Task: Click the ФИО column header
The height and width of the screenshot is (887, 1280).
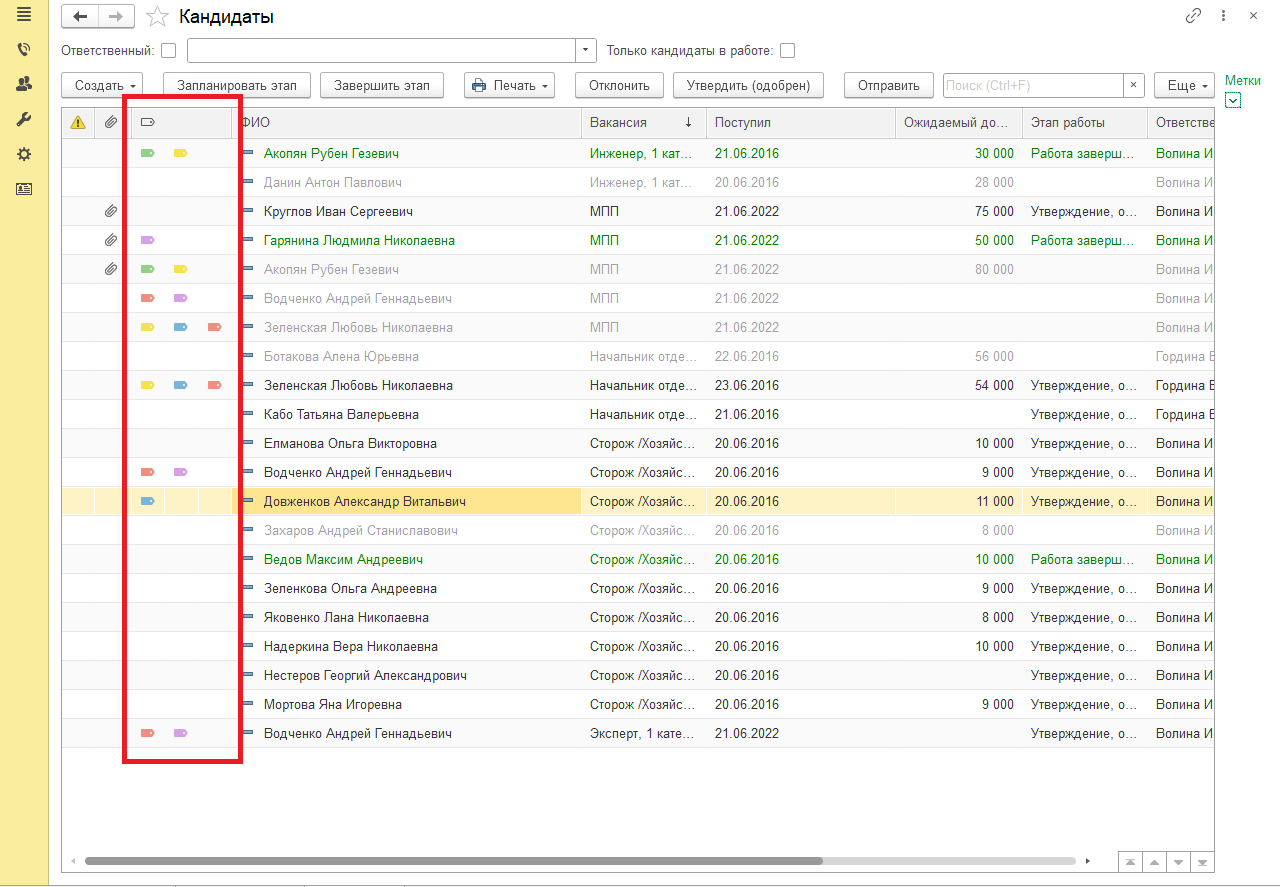Action: [x=407, y=123]
